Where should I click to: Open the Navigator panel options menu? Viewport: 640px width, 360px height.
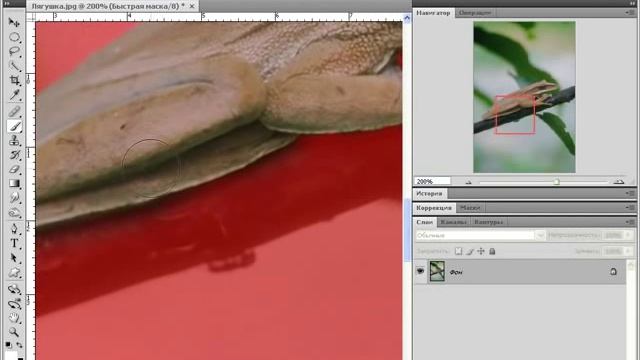[629, 13]
